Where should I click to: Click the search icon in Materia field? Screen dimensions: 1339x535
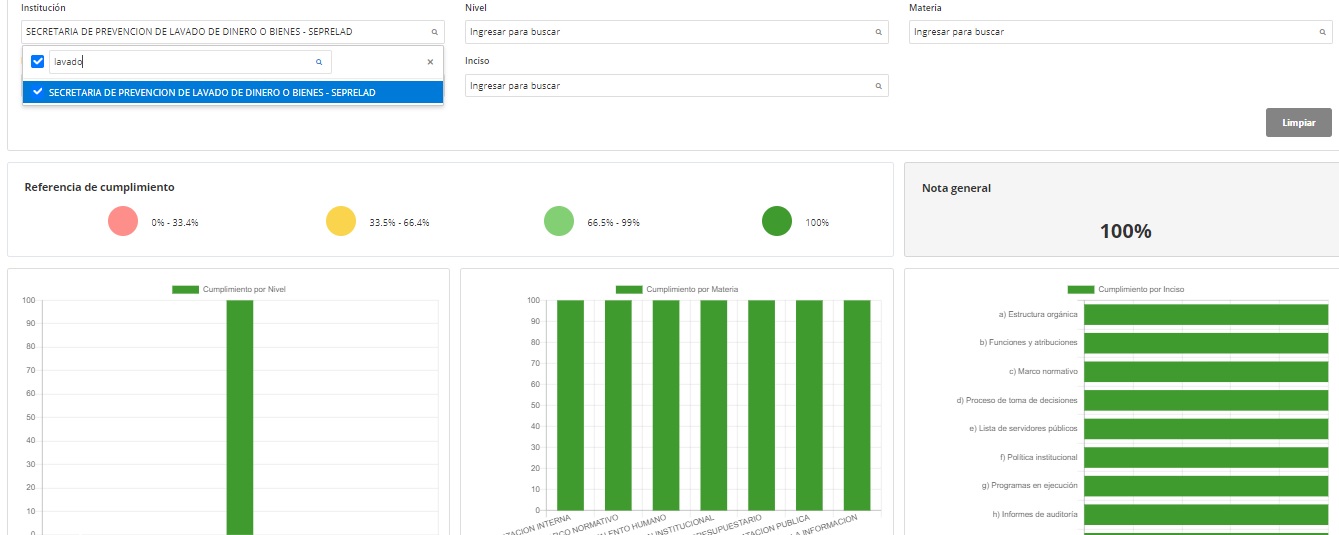tap(1323, 32)
